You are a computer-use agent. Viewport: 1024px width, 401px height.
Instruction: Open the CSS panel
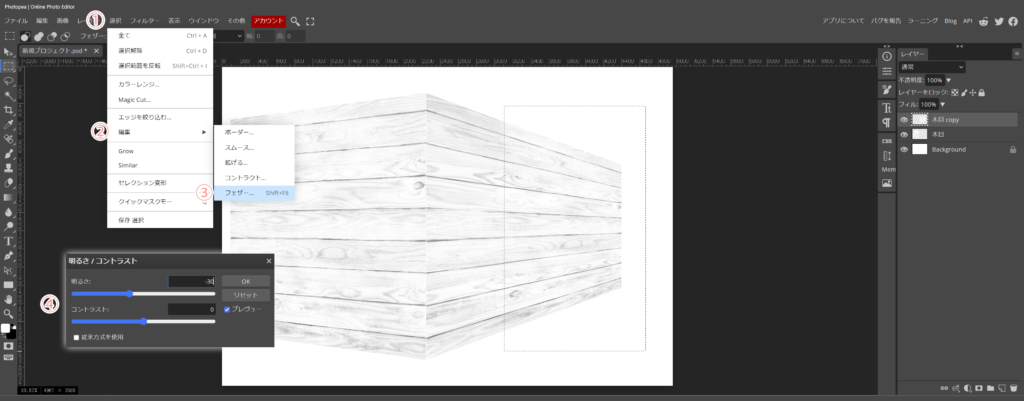point(886,141)
